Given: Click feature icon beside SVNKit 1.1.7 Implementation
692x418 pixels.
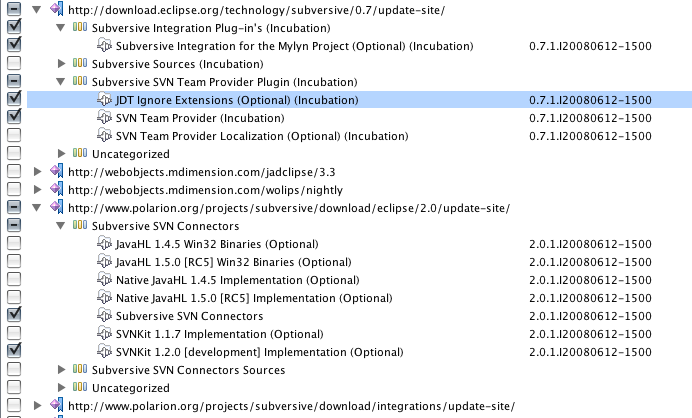Looking at the screenshot, I should pos(104,333).
